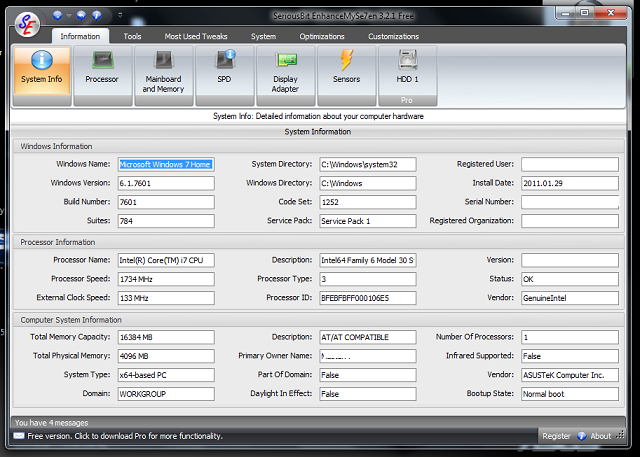The image size is (640, 457).
Task: Click the Register button
Action: [x=556, y=436]
